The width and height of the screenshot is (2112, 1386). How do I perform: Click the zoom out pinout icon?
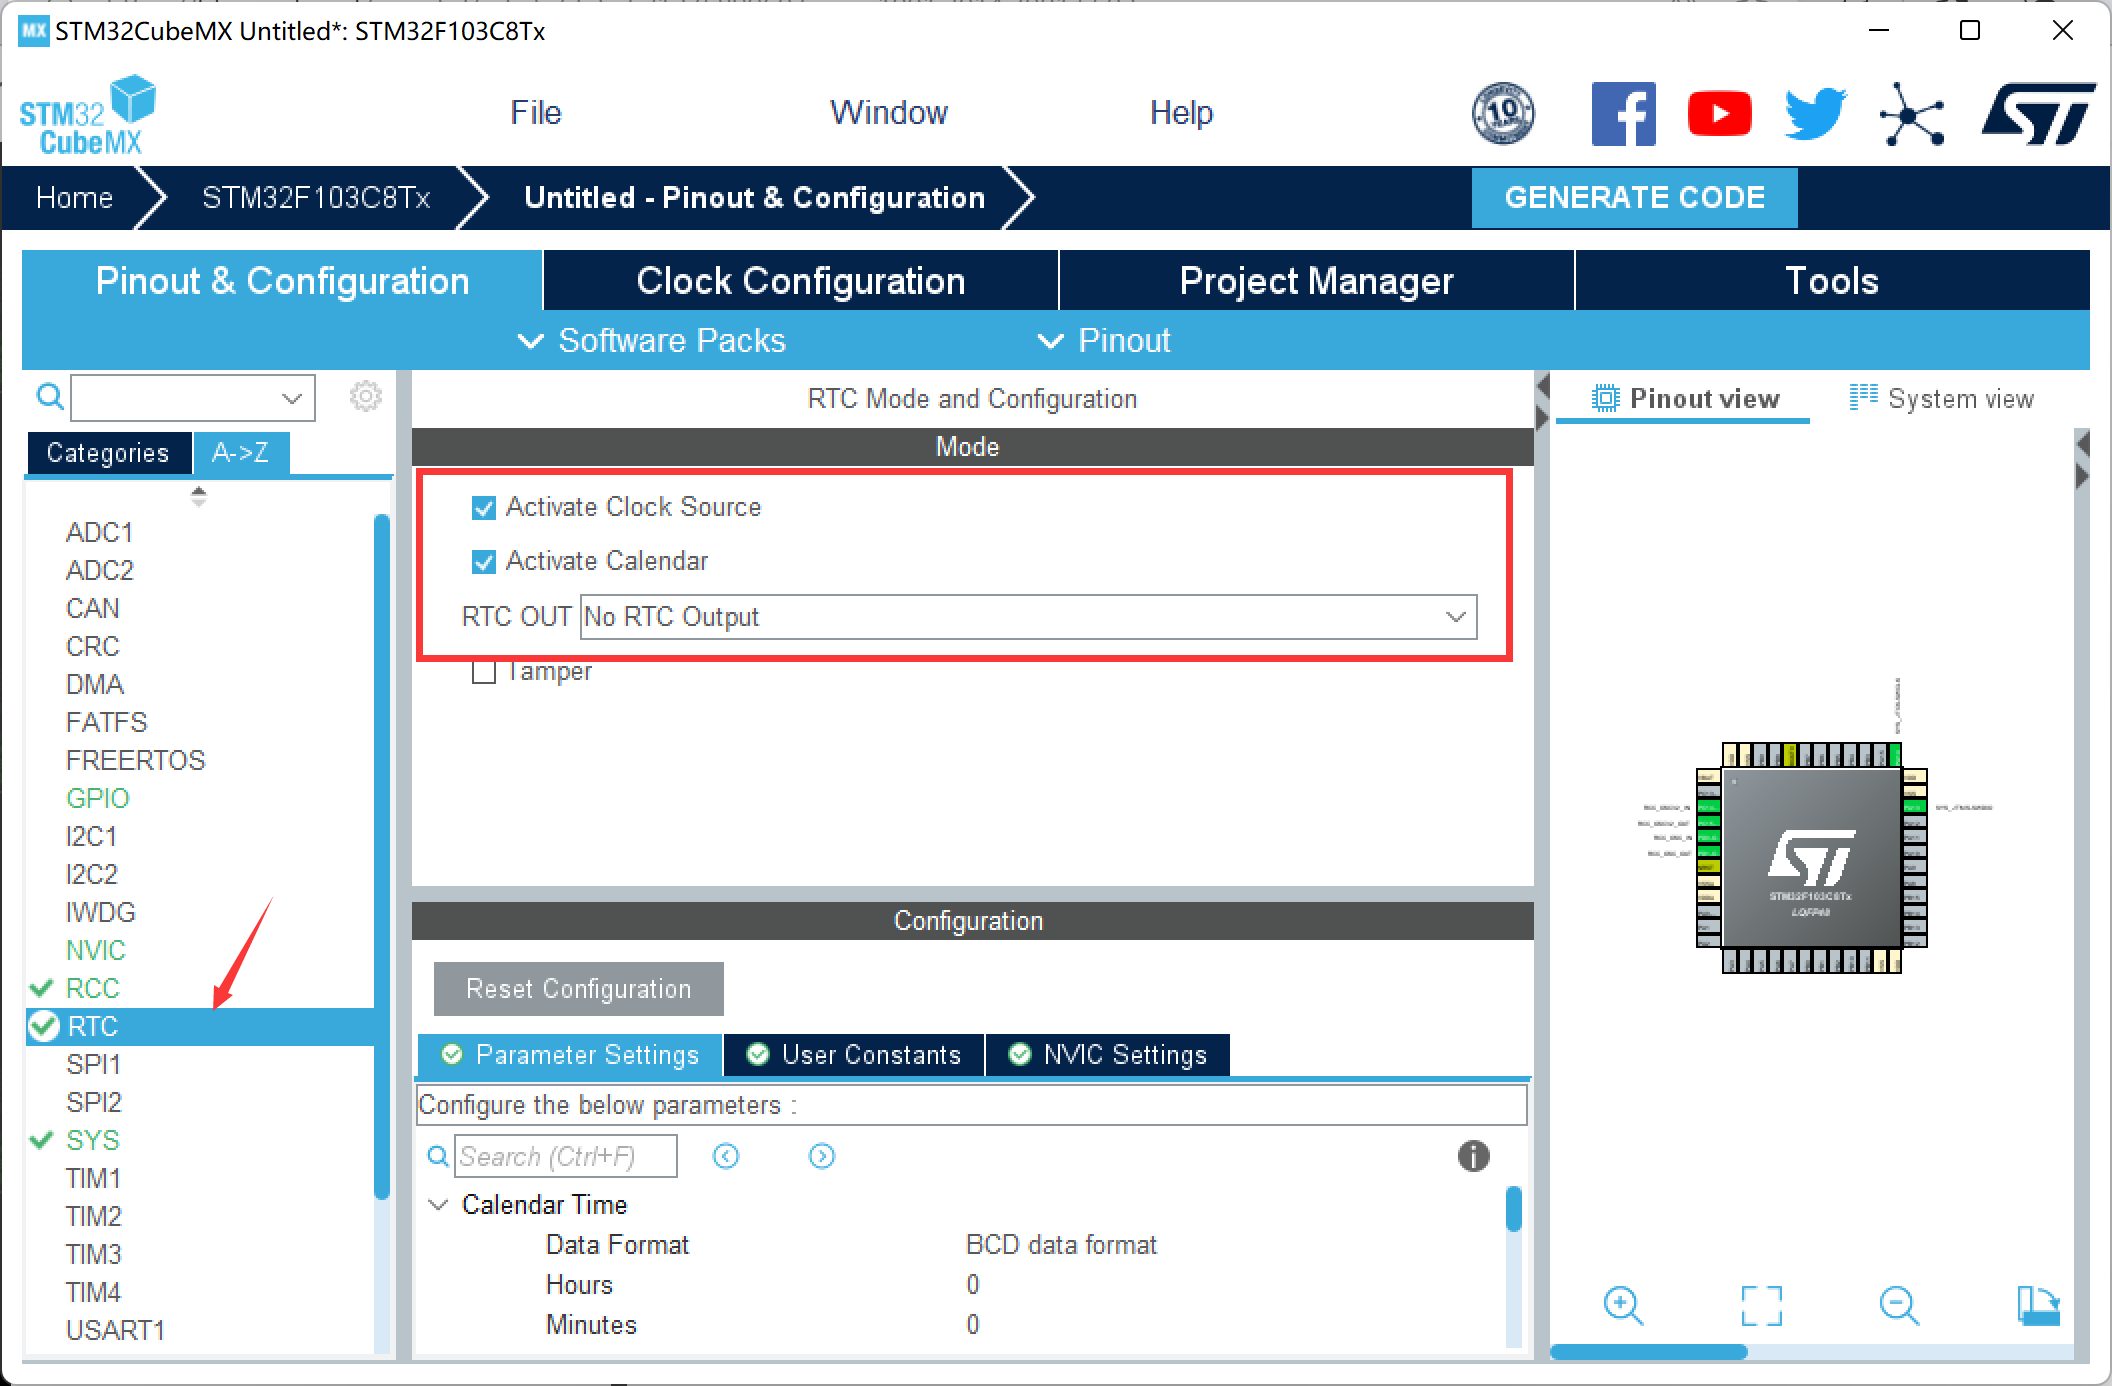(x=1897, y=1305)
